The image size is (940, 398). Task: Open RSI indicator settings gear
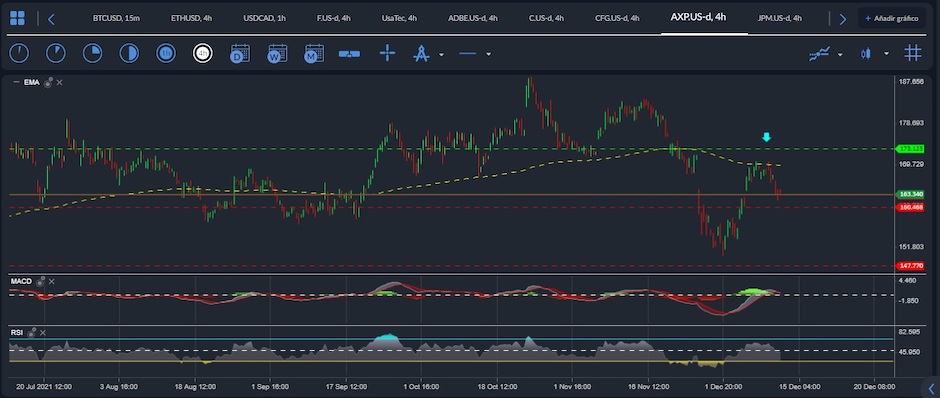coord(31,332)
